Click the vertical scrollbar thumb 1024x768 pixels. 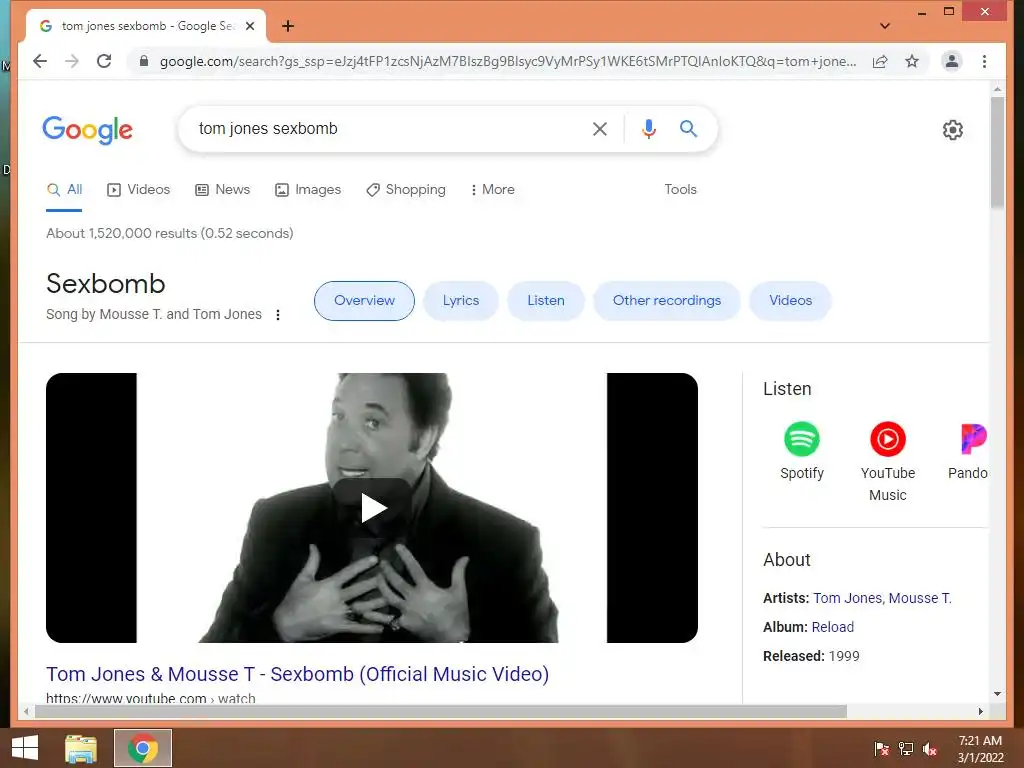tap(997, 152)
